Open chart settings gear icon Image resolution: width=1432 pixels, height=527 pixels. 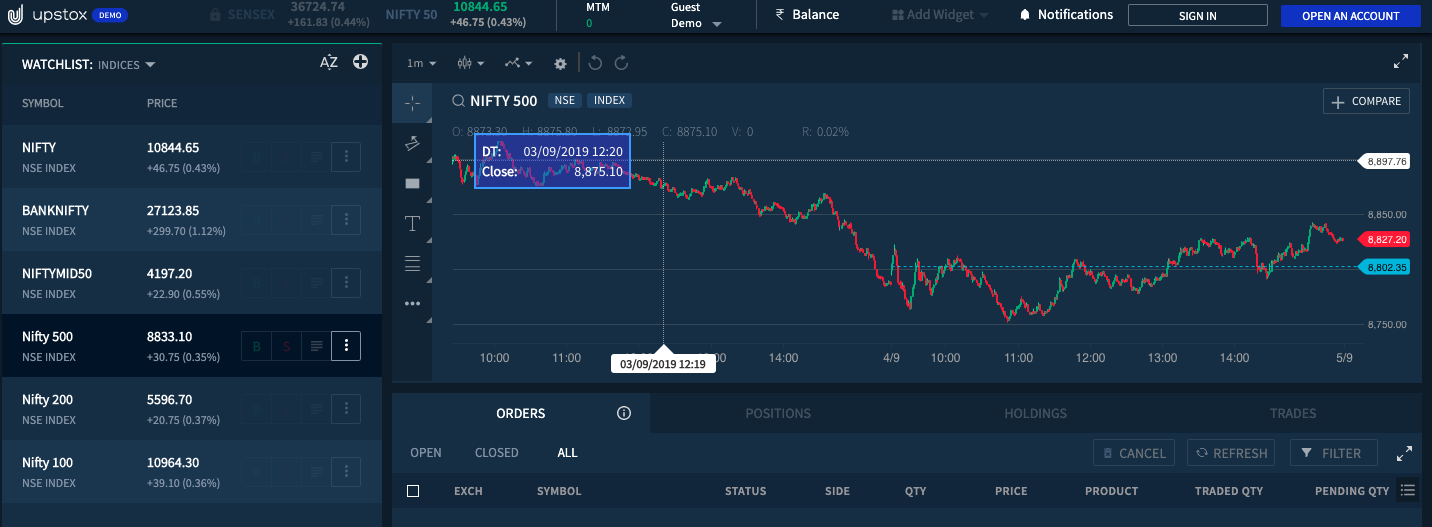pos(560,64)
